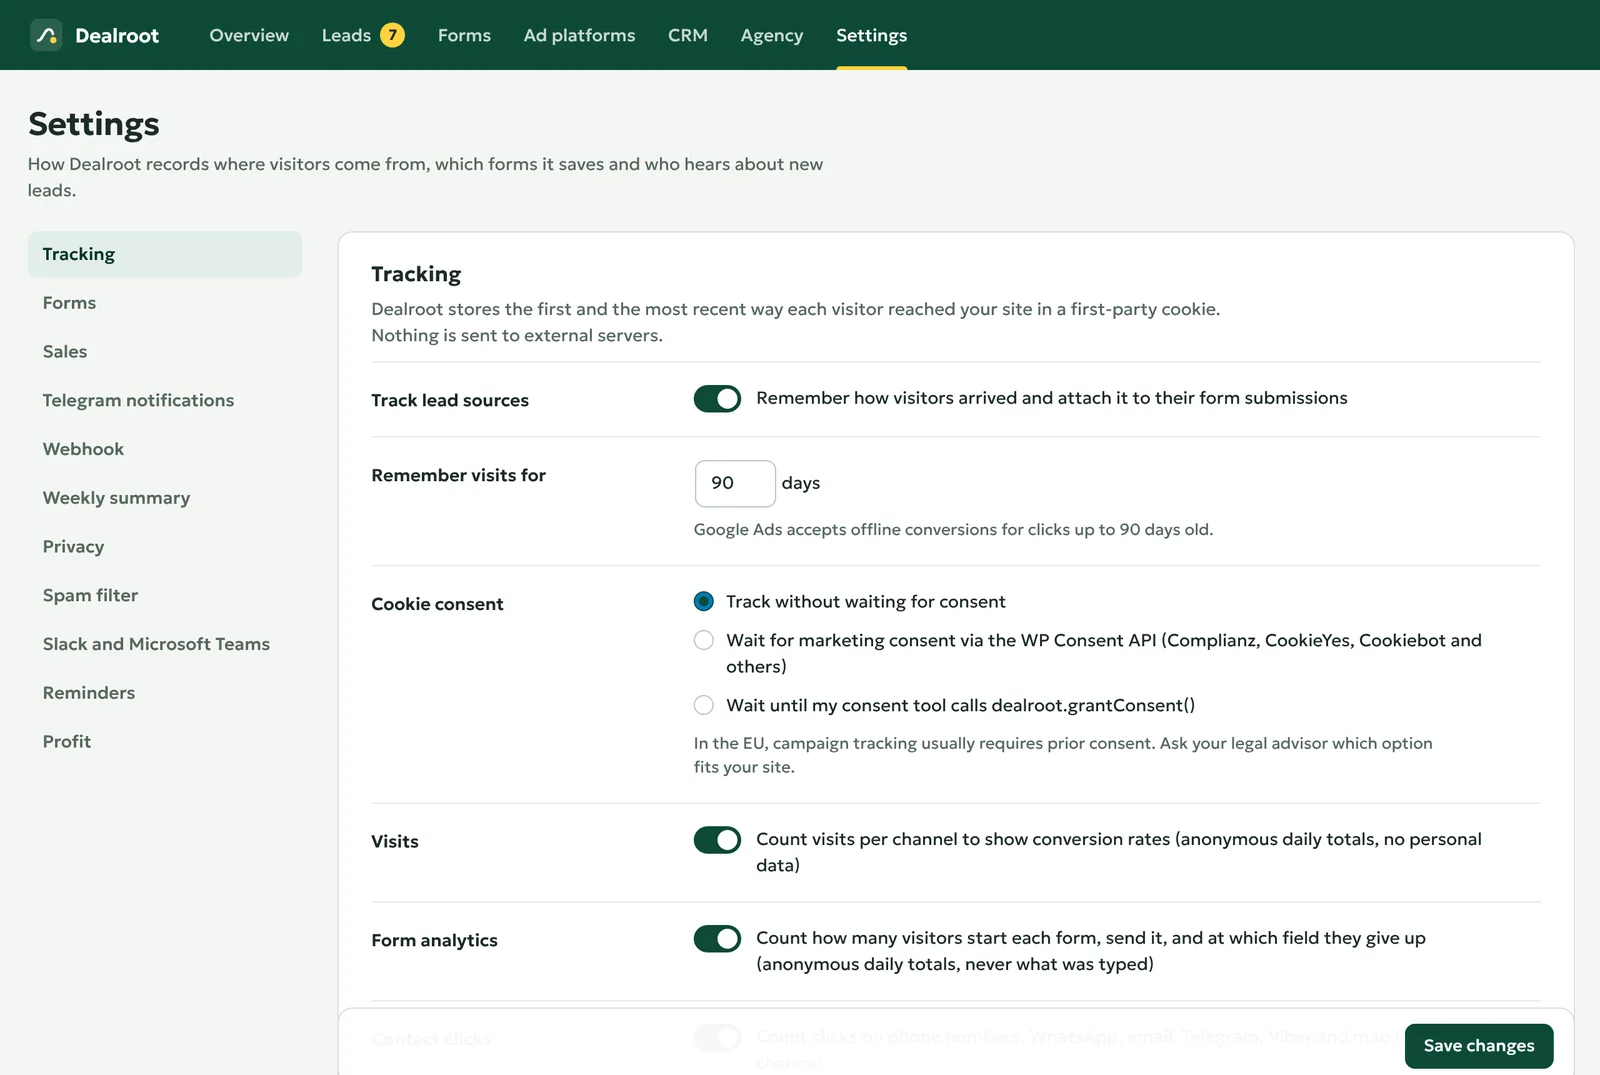The width and height of the screenshot is (1600, 1075).
Task: Open Reminders settings section
Action: 165,693
